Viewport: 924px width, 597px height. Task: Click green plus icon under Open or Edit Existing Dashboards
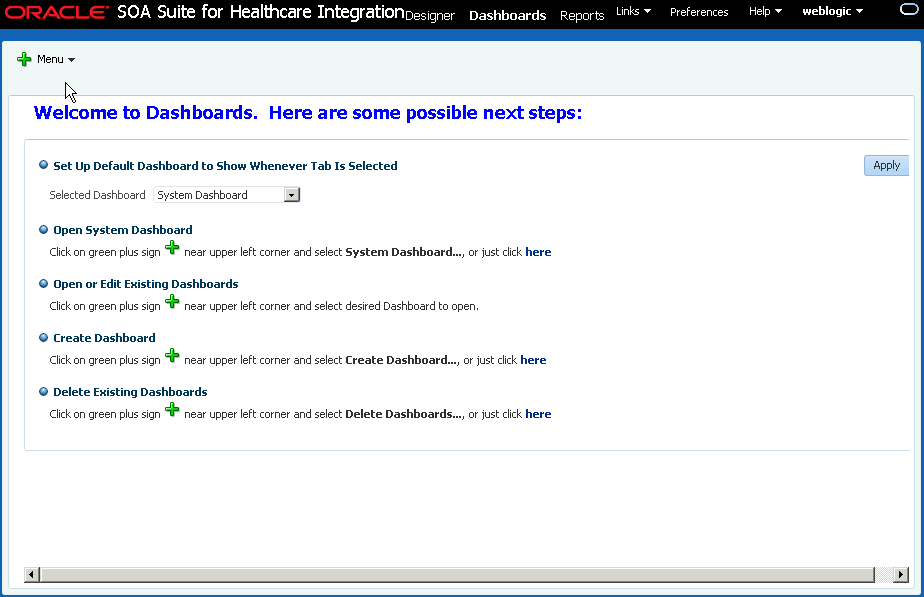[172, 302]
